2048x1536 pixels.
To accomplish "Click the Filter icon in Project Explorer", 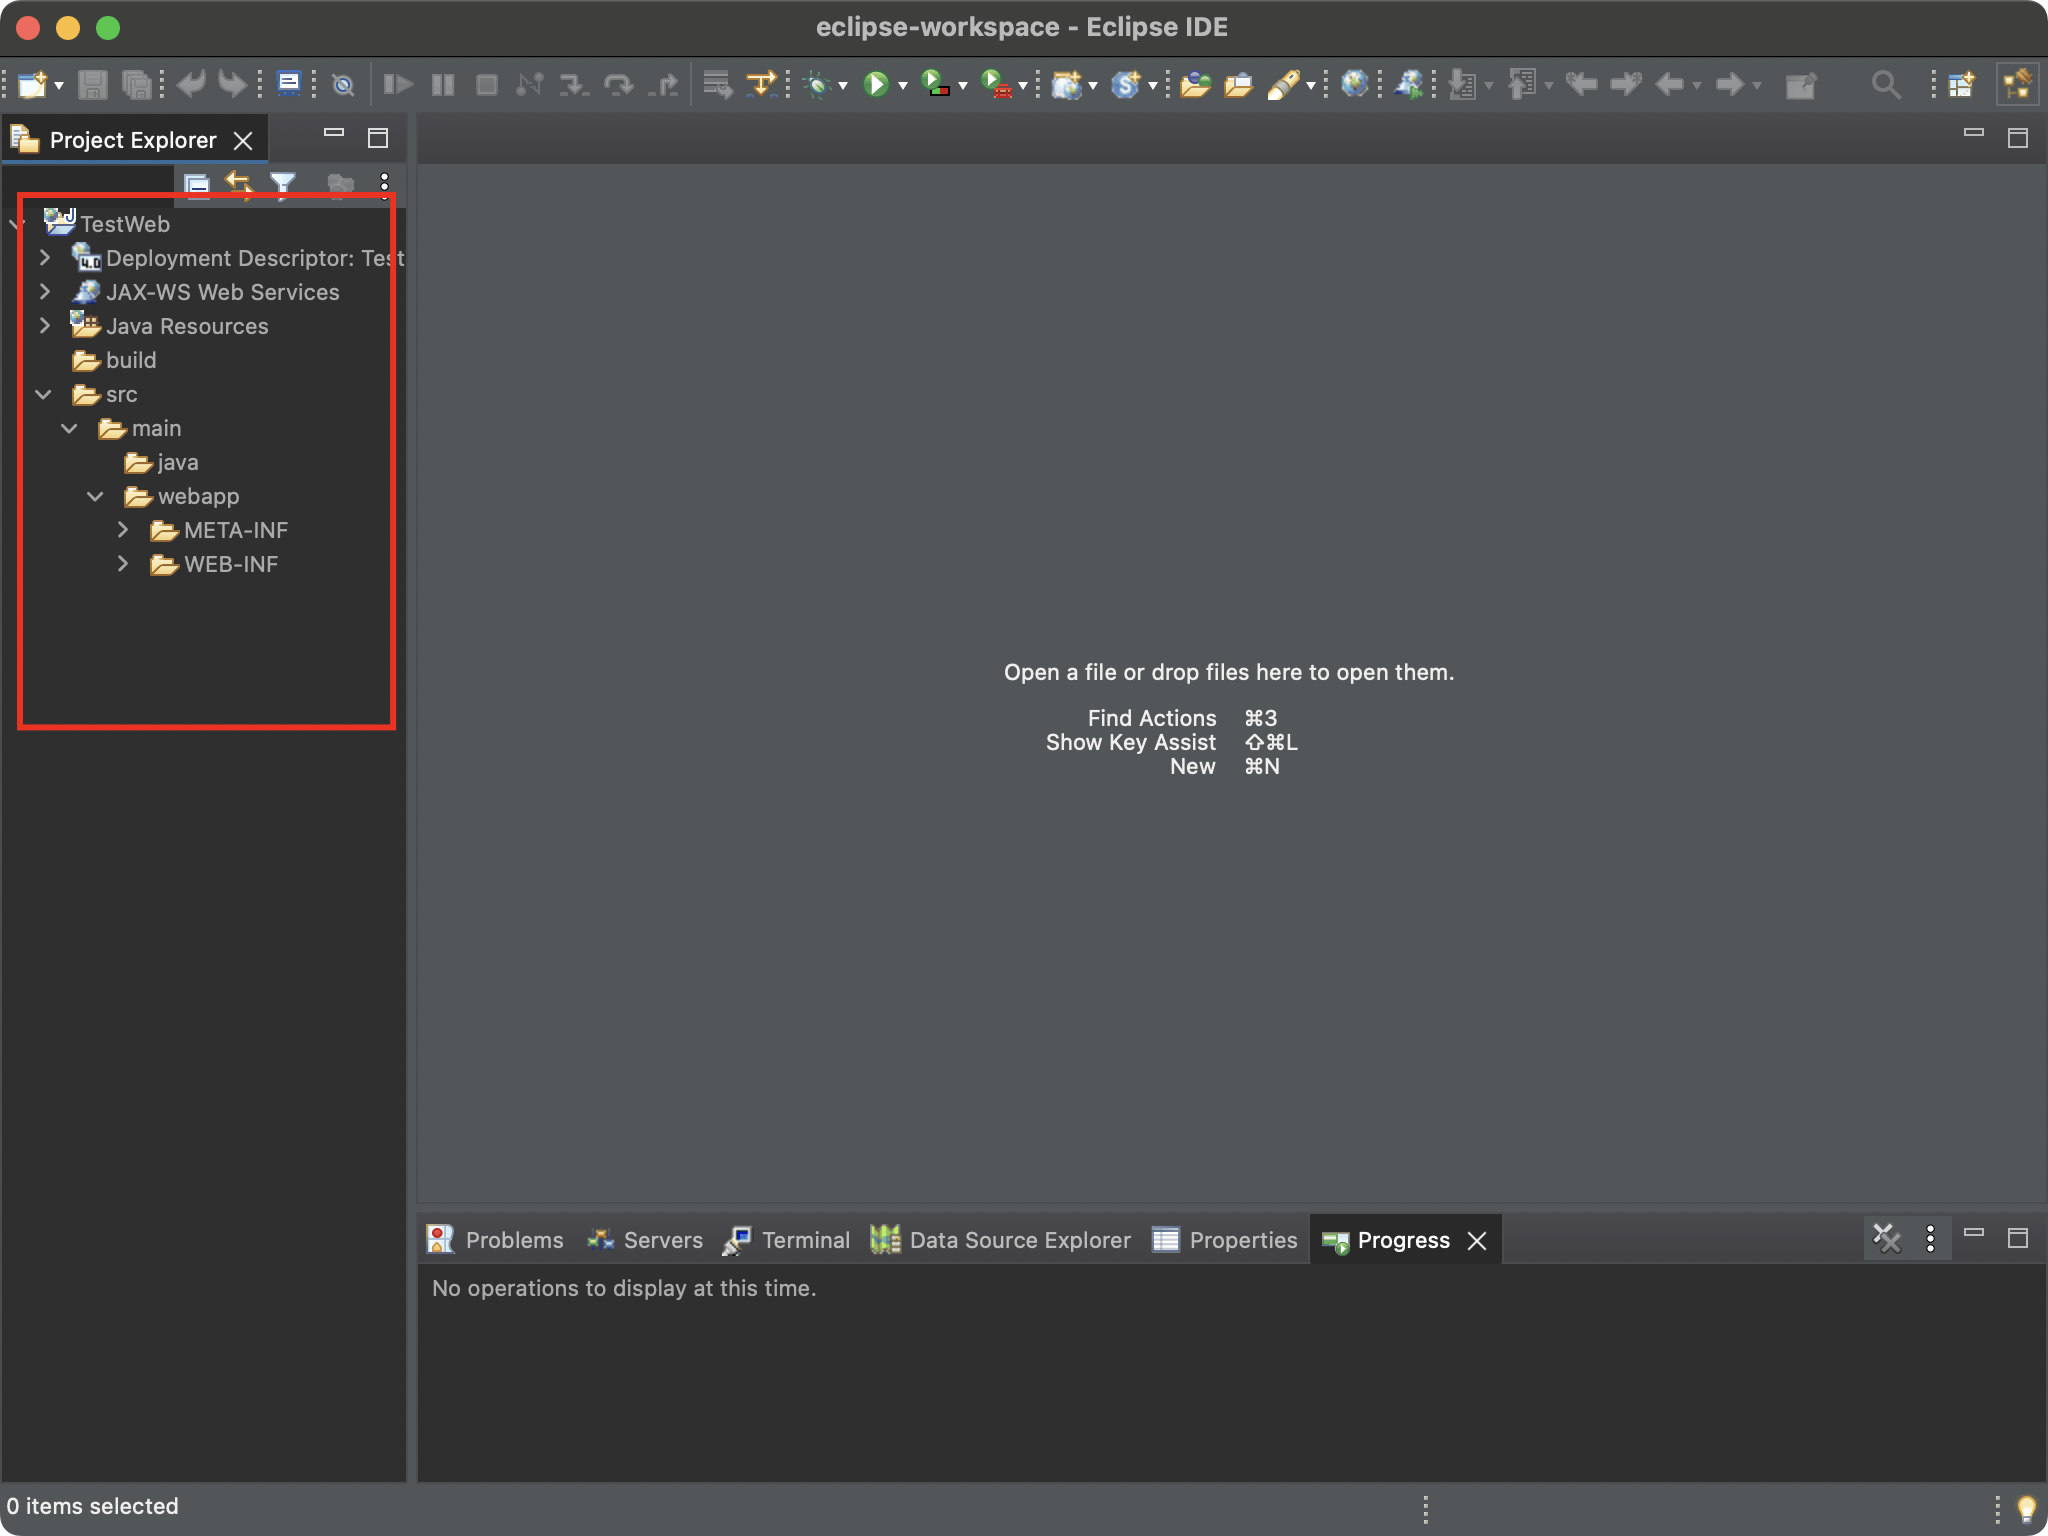I will click(x=283, y=184).
